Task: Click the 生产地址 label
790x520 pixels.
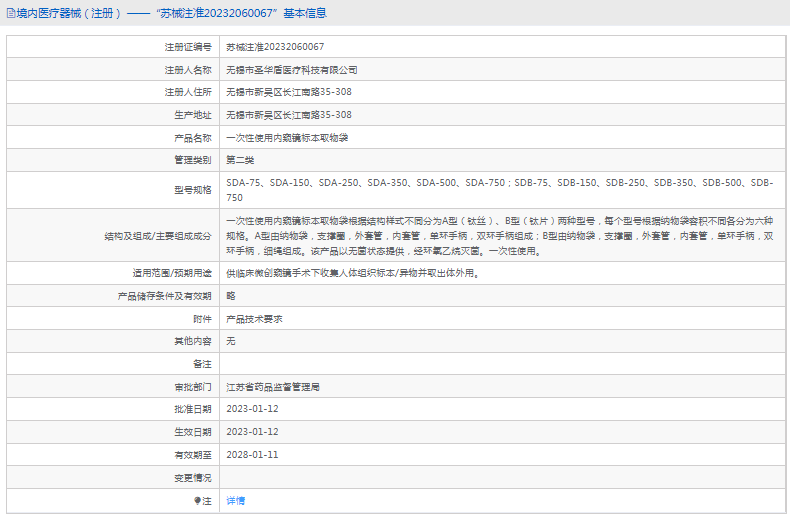Action: [x=193, y=115]
